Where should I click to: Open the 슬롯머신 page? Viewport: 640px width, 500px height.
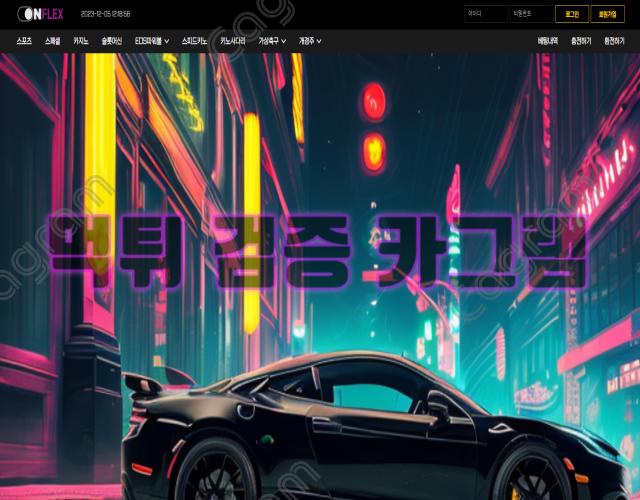[112, 42]
